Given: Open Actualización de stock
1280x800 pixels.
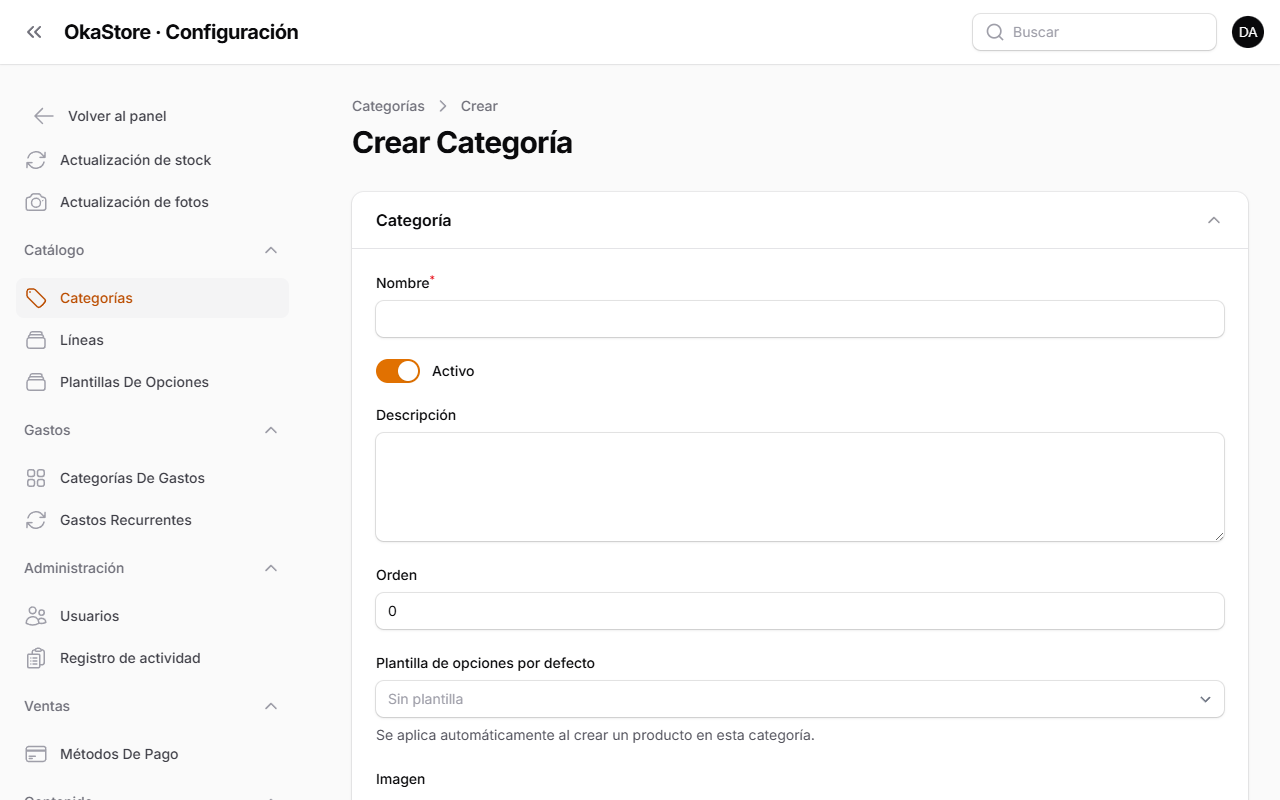Looking at the screenshot, I should tap(152, 160).
